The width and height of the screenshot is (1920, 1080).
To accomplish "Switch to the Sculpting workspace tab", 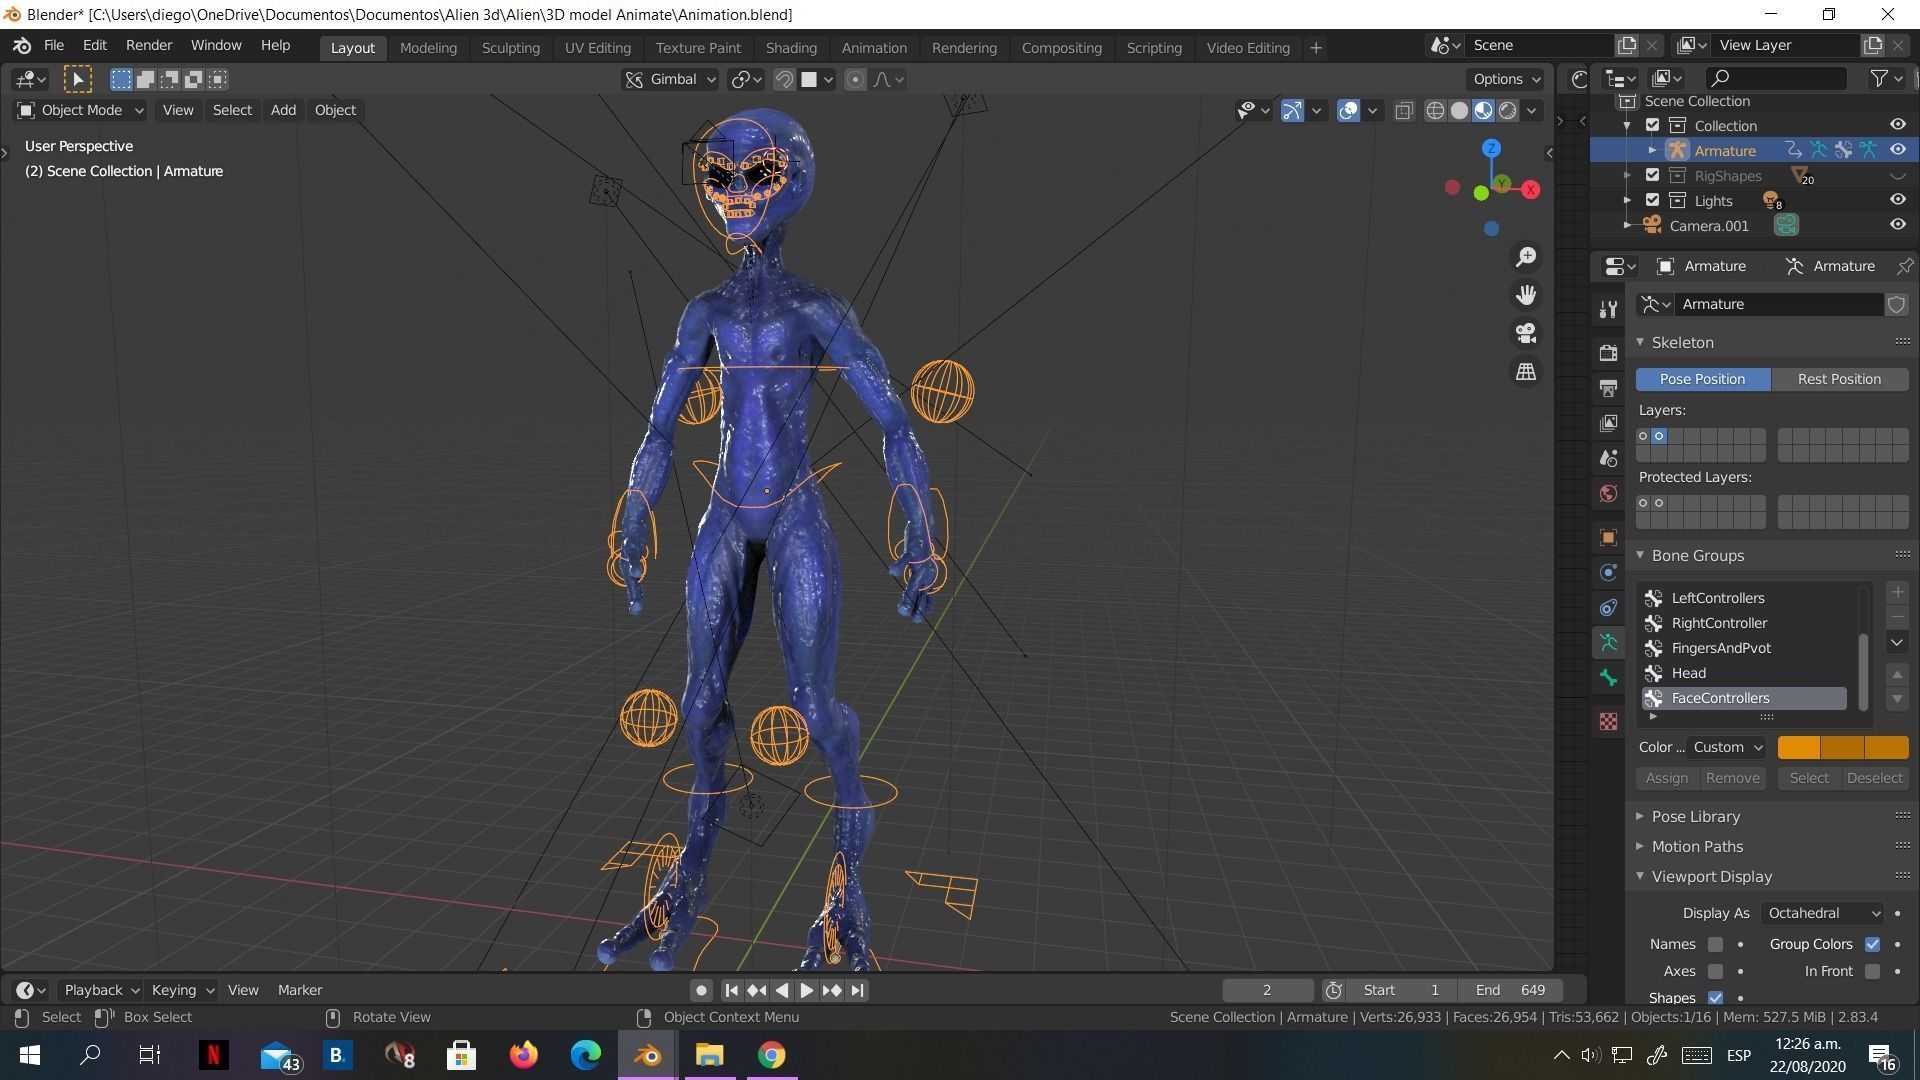I will (510, 47).
